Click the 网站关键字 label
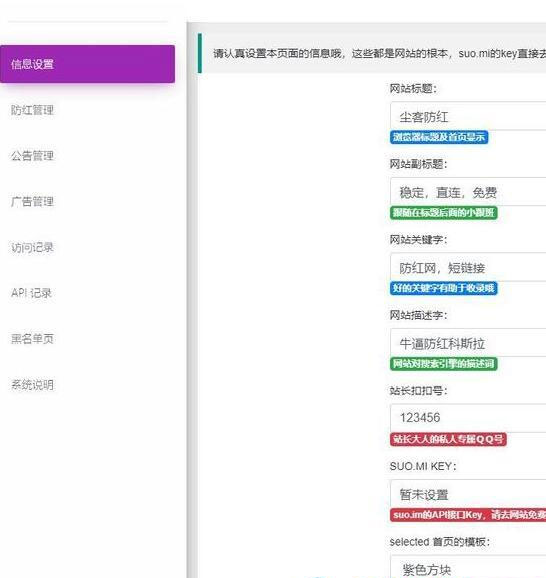 [418, 240]
